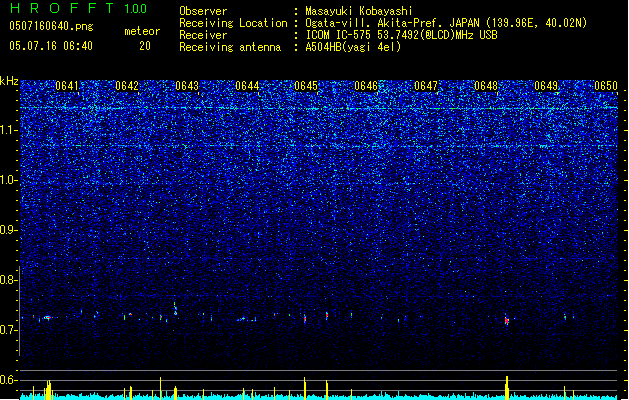Screen dimensions: 629x400
Task: Click the date stamp 05.07.16 06:40
Action: 51,46
